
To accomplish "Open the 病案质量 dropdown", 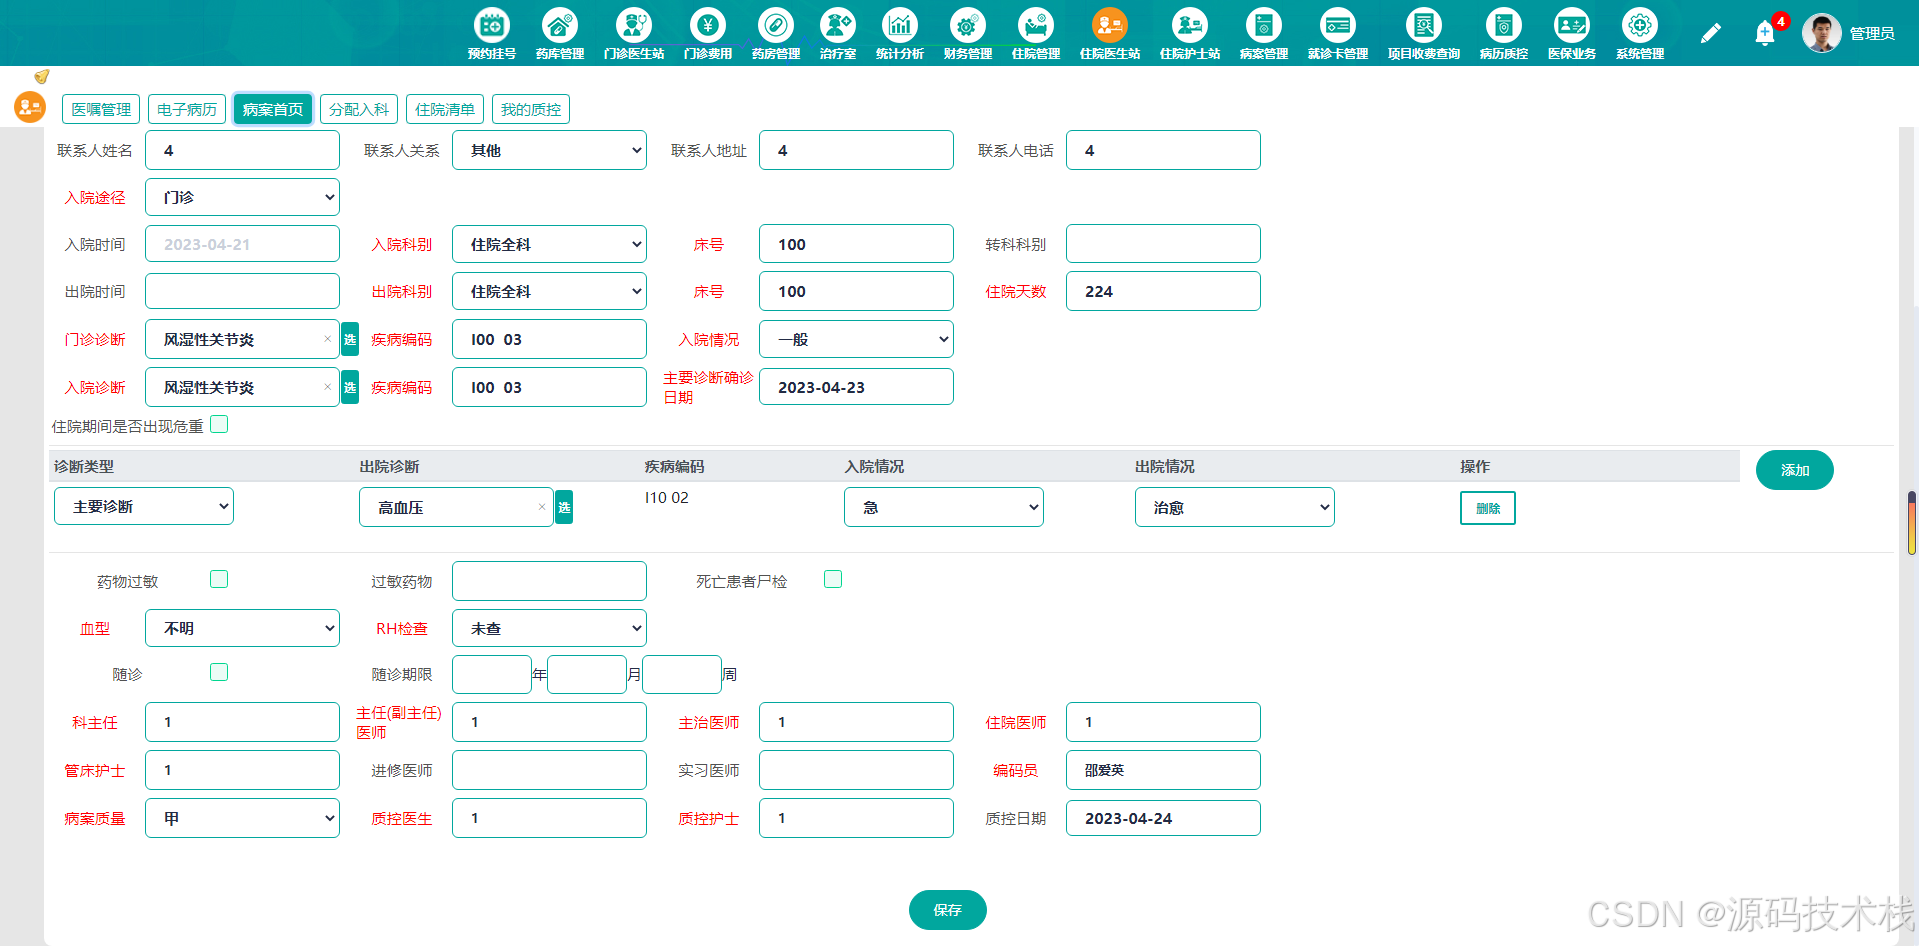I will coord(242,818).
